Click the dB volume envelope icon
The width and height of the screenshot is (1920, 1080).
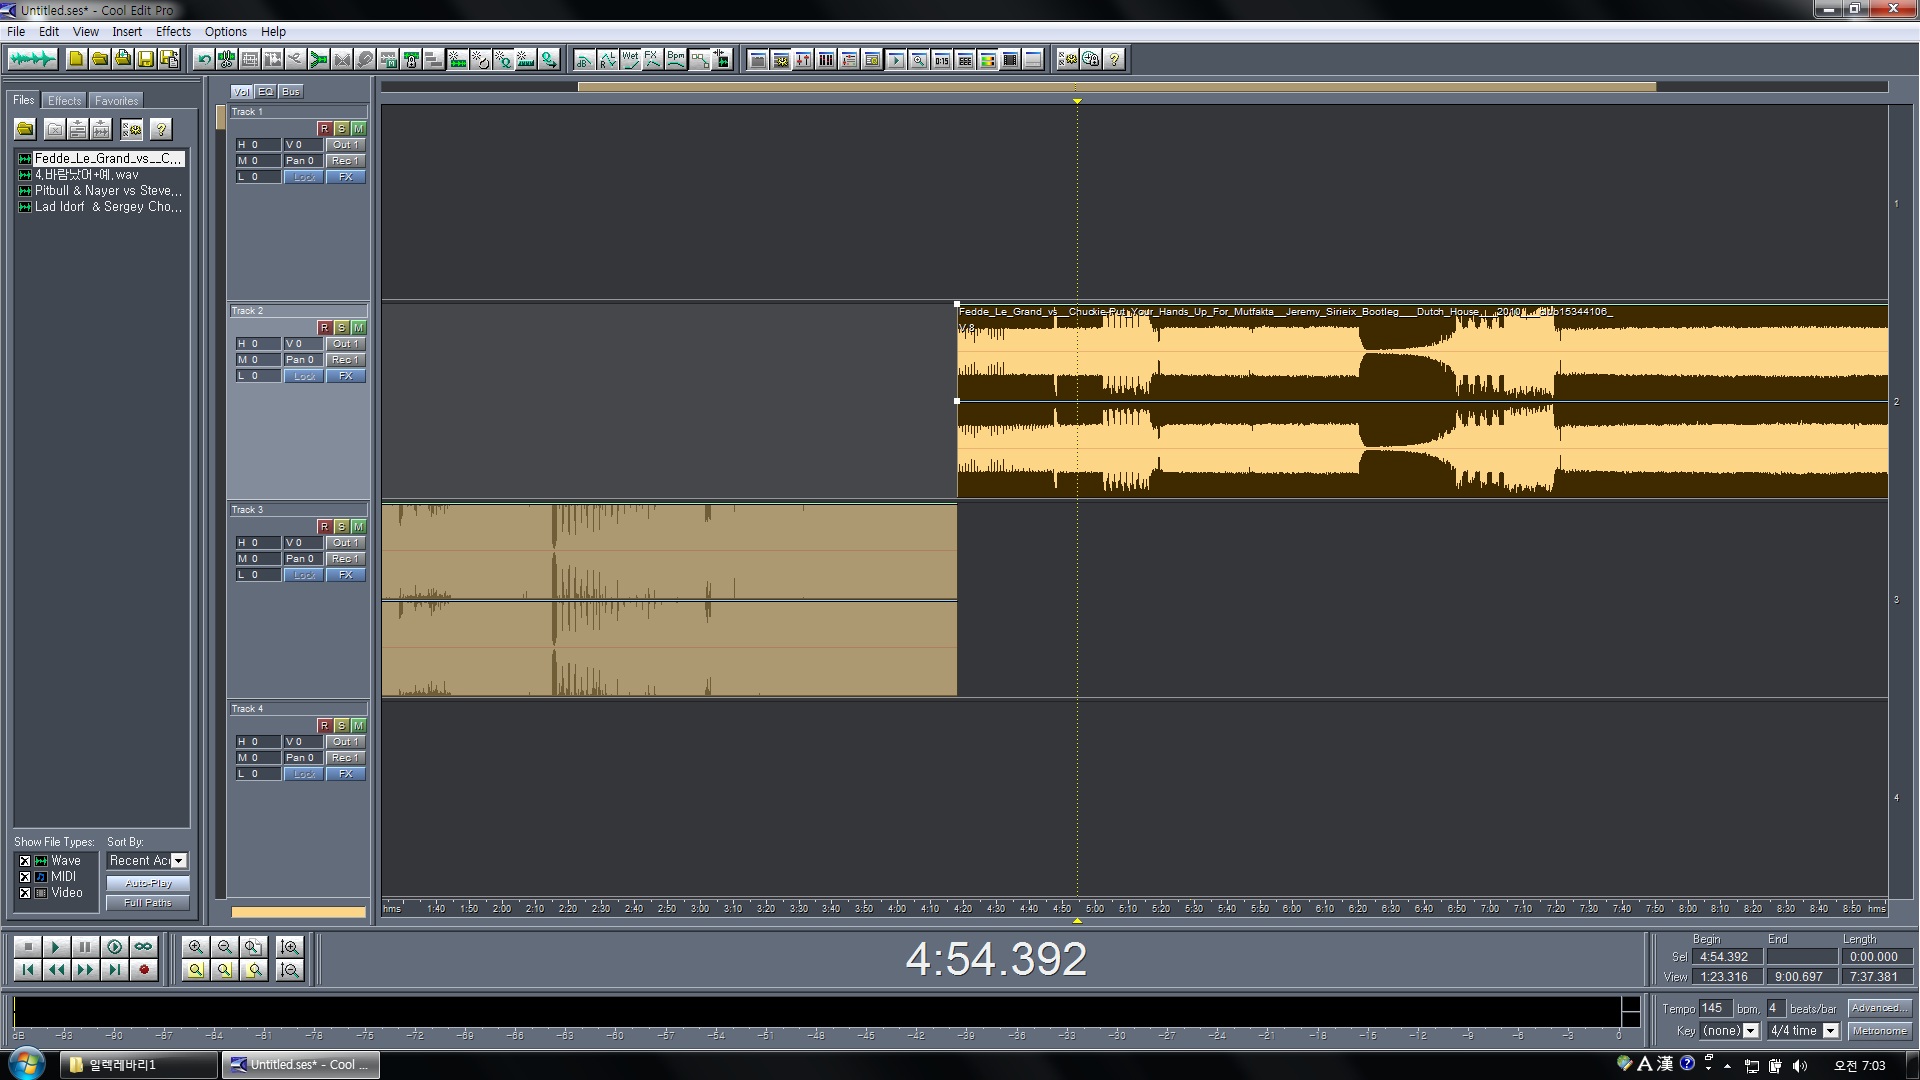tap(584, 59)
